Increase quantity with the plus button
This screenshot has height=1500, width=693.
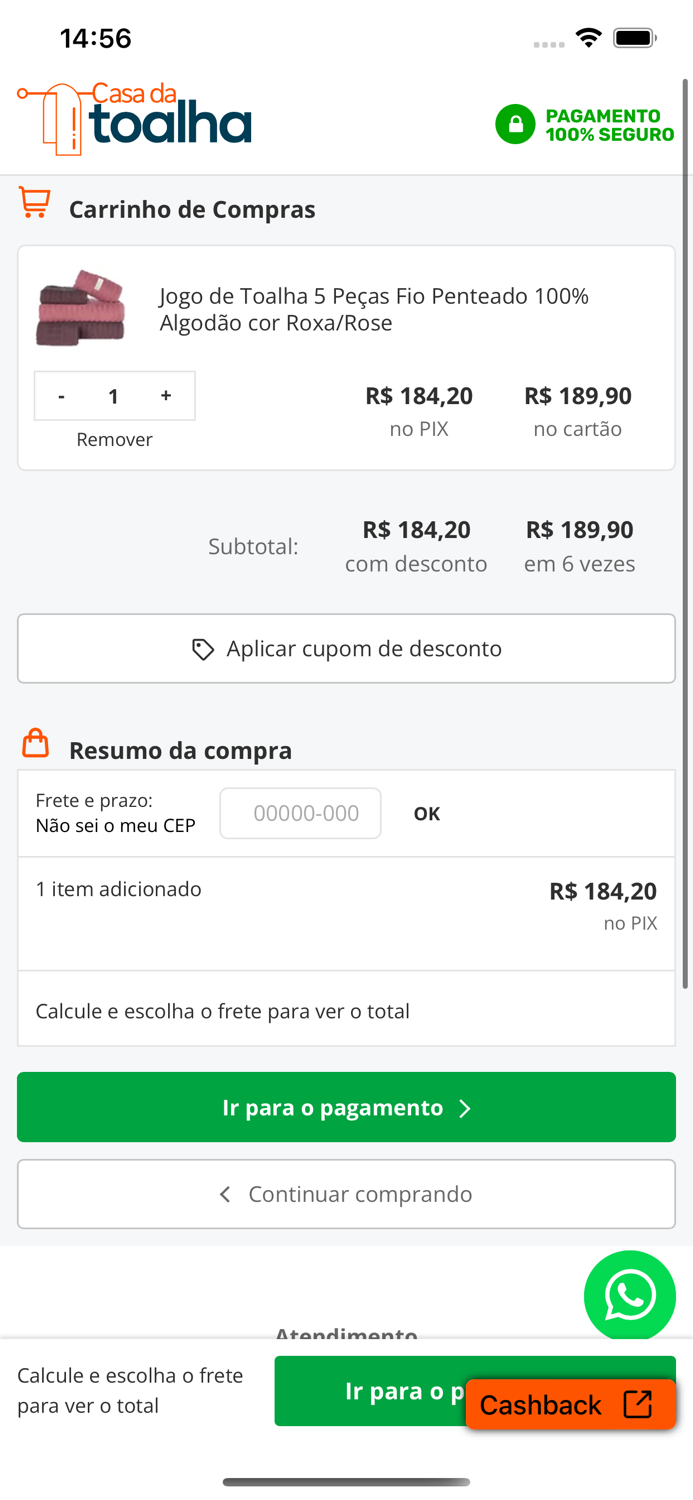pyautogui.click(x=166, y=396)
